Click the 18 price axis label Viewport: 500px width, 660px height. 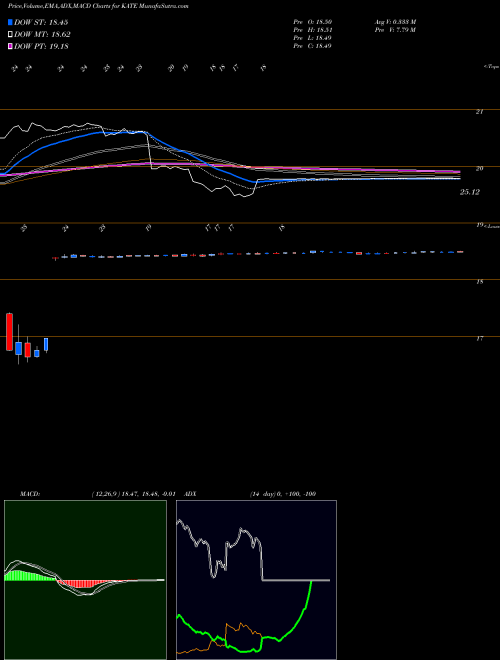click(x=479, y=282)
